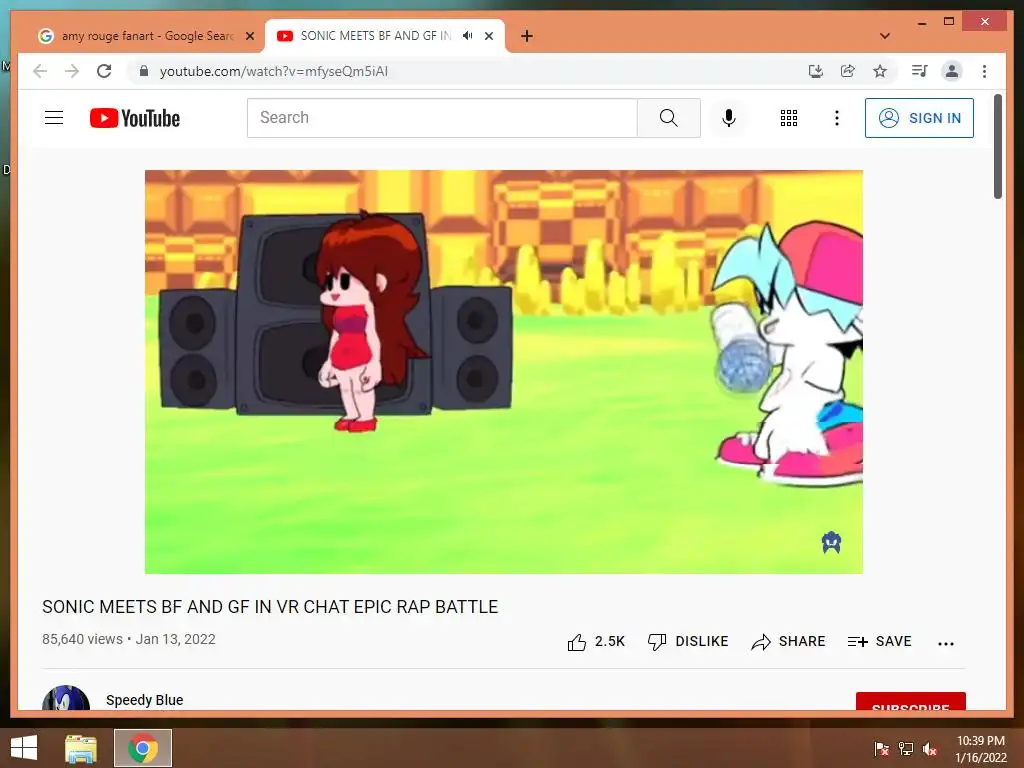Select the SONIC MEETS BF AND GF tab

[x=376, y=36]
